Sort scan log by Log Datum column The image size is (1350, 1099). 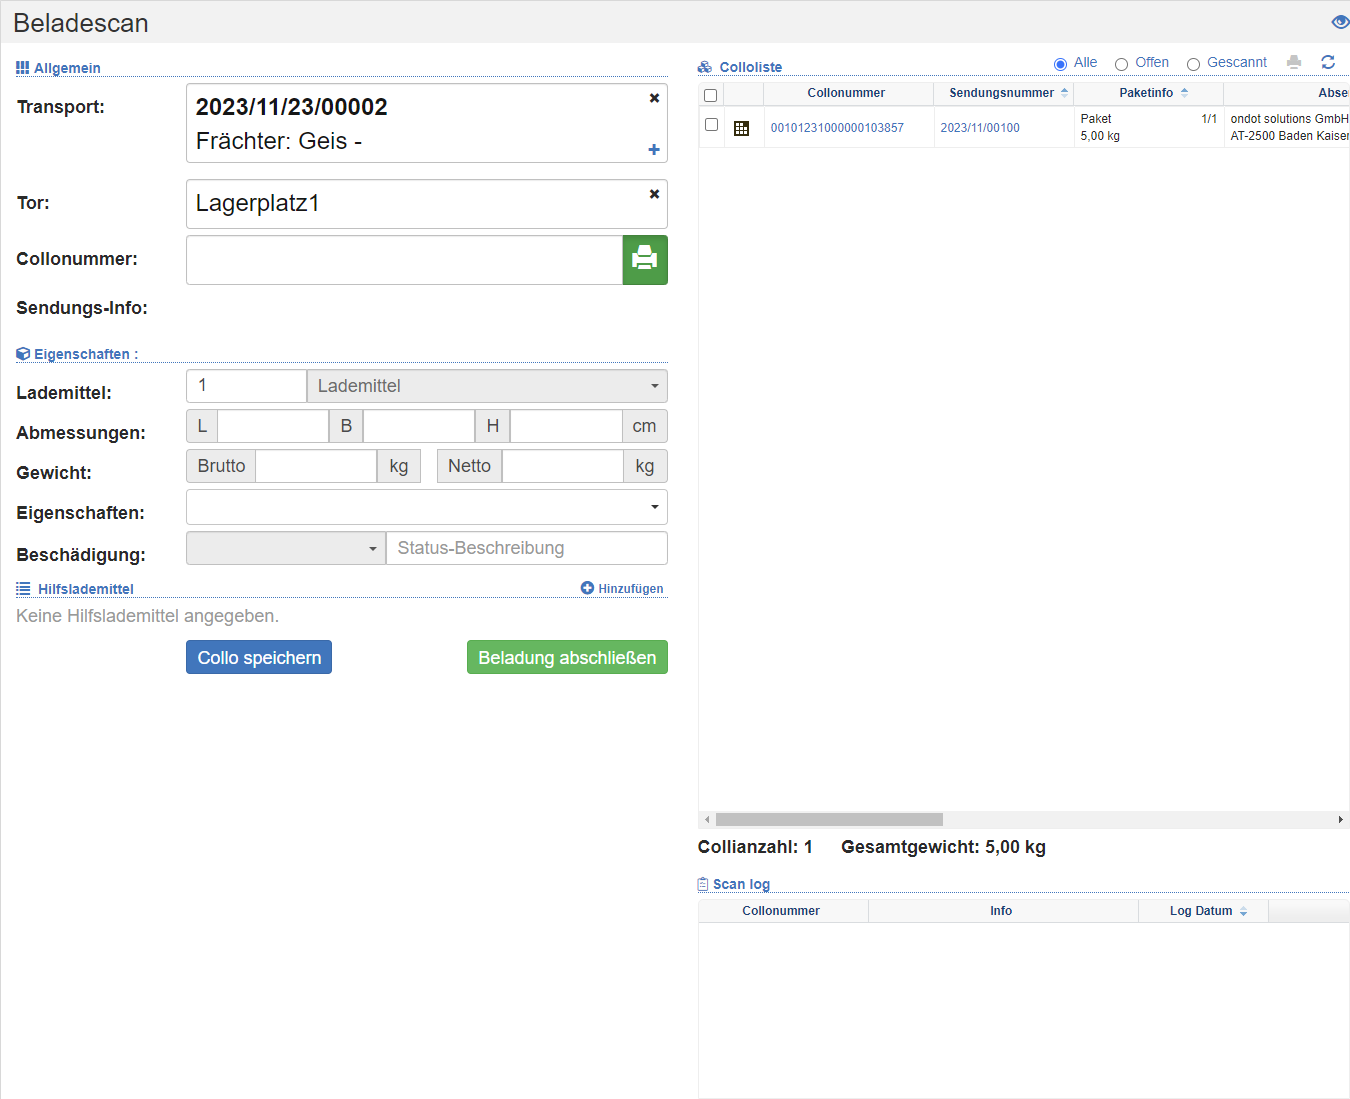pyautogui.click(x=1202, y=911)
